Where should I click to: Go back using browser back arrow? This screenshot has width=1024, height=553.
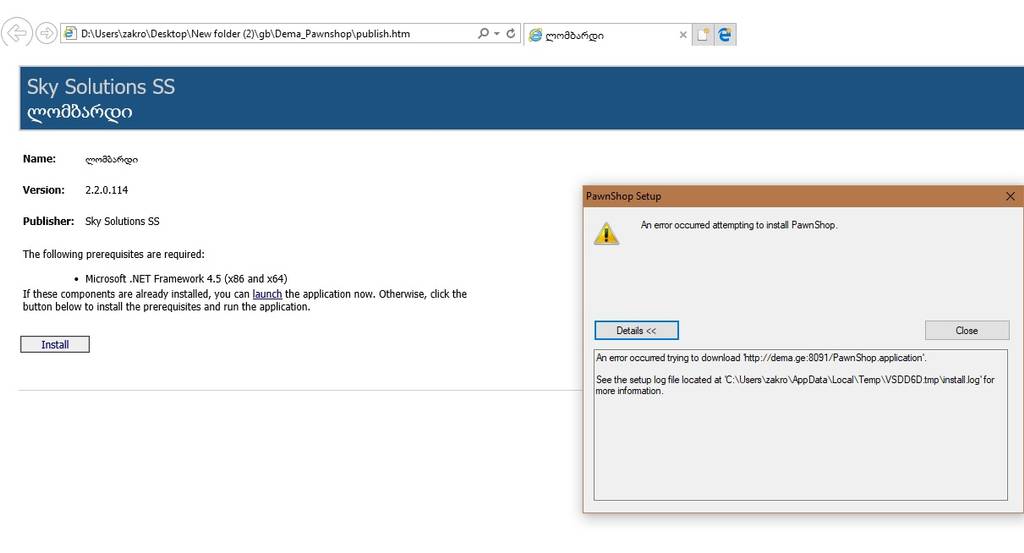pyautogui.click(x=16, y=32)
